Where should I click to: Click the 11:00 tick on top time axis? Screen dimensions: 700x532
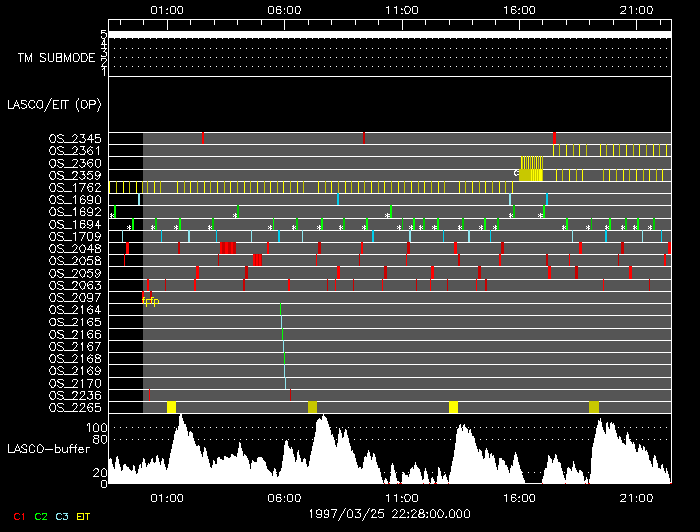click(401, 9)
